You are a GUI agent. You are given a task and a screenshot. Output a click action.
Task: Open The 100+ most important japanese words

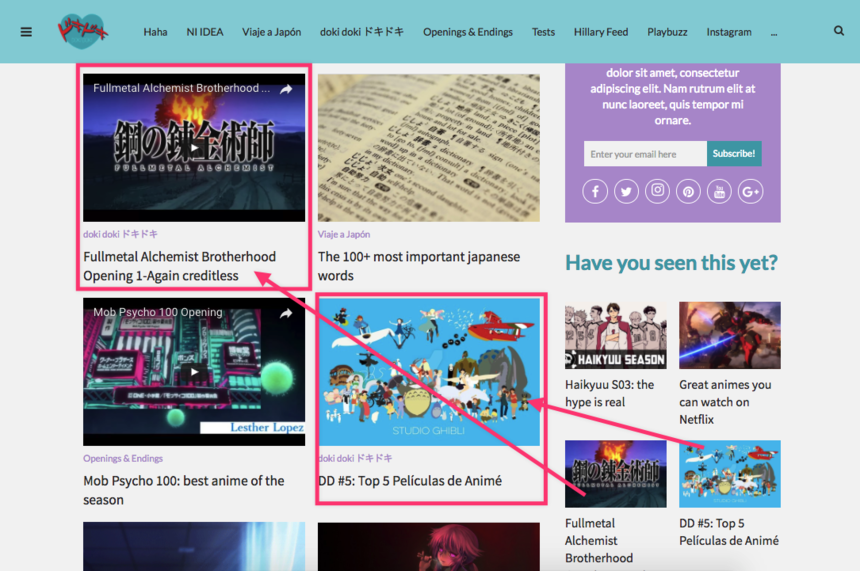(x=418, y=266)
